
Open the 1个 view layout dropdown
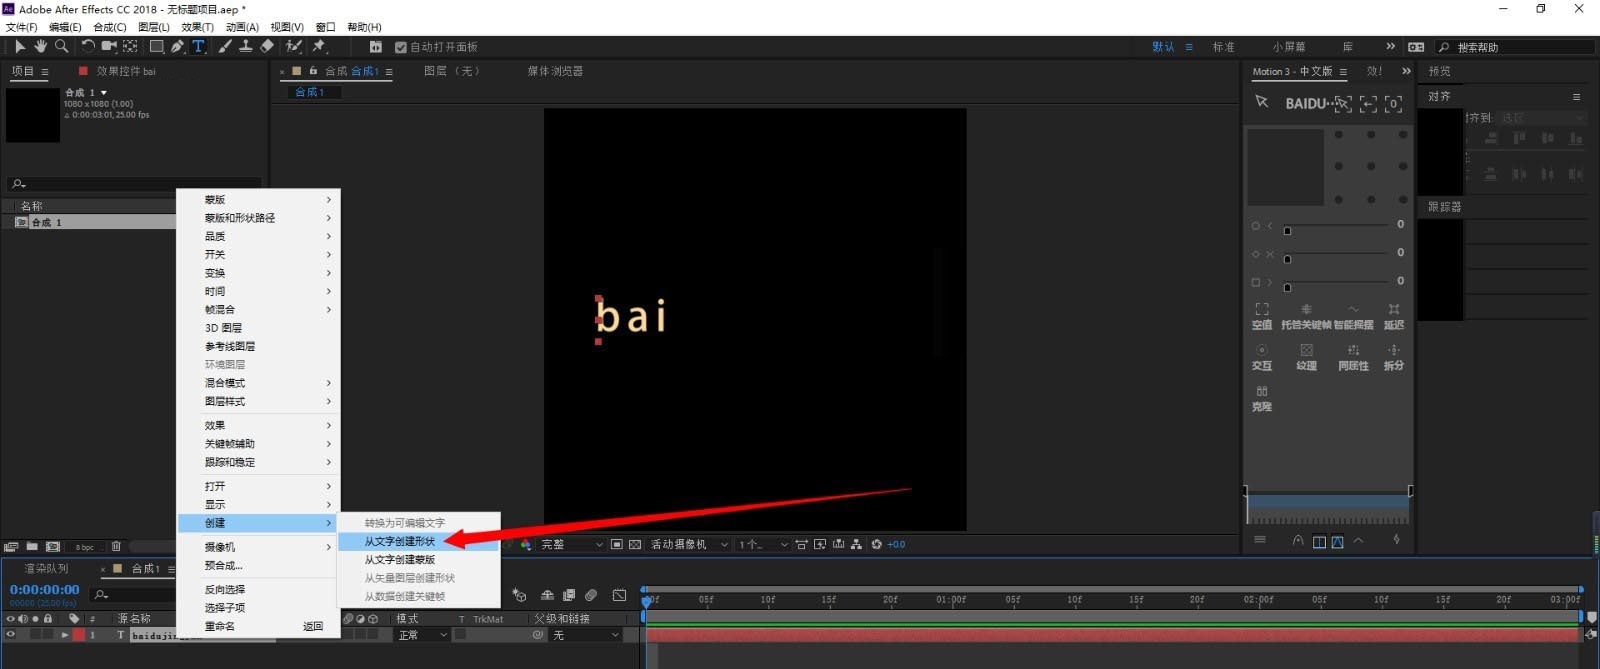click(x=763, y=544)
